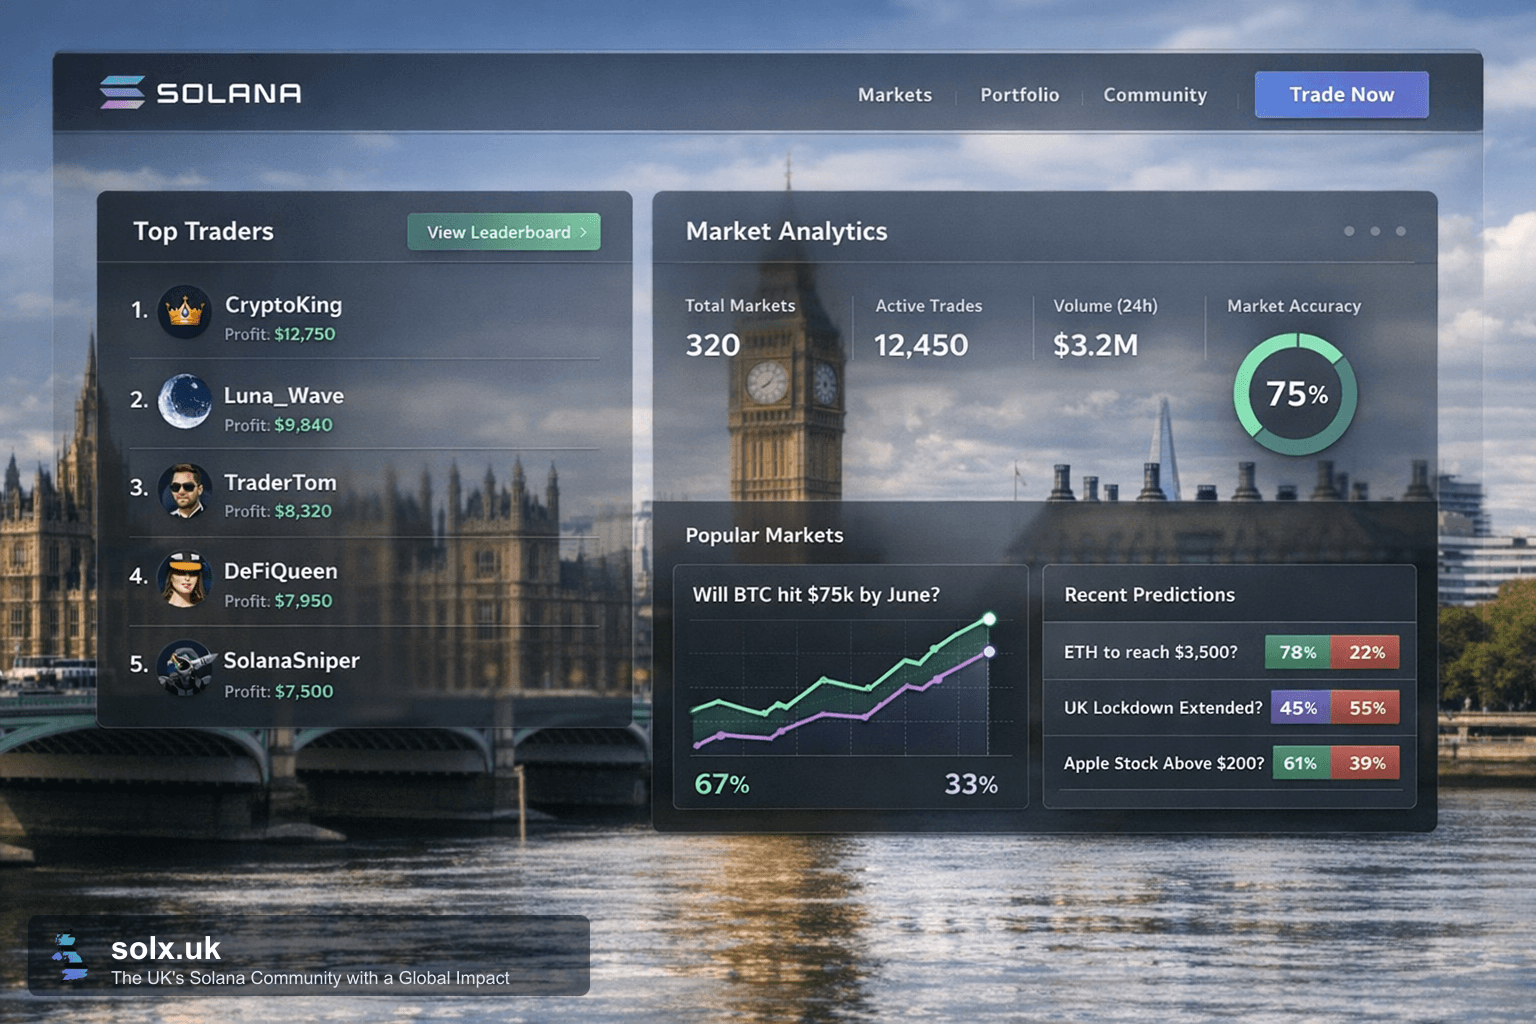This screenshot has height=1024, width=1536.
Task: Open Luna_Wave's moon avatar
Action: tap(185, 401)
